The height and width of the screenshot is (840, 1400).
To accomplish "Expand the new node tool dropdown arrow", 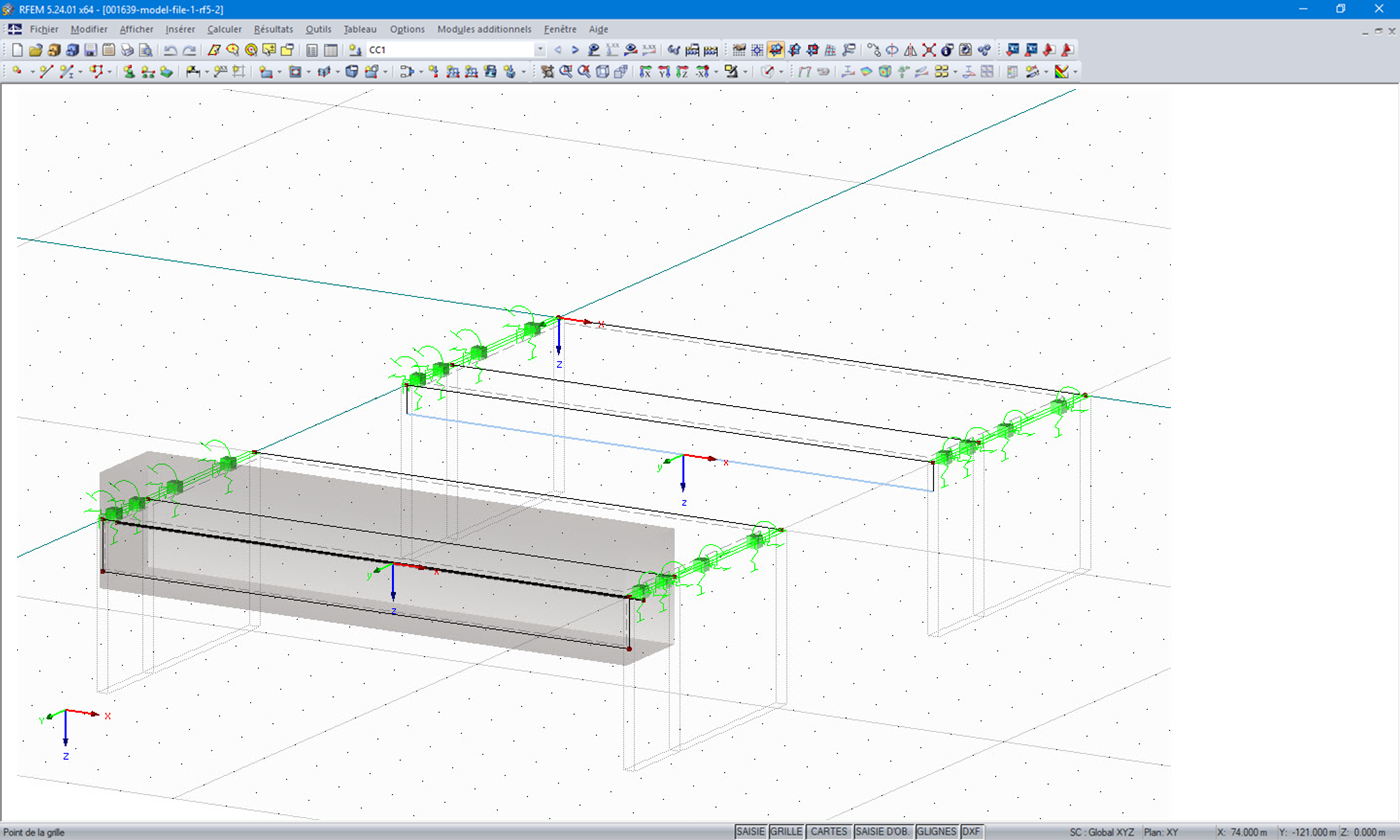I will pos(32,72).
